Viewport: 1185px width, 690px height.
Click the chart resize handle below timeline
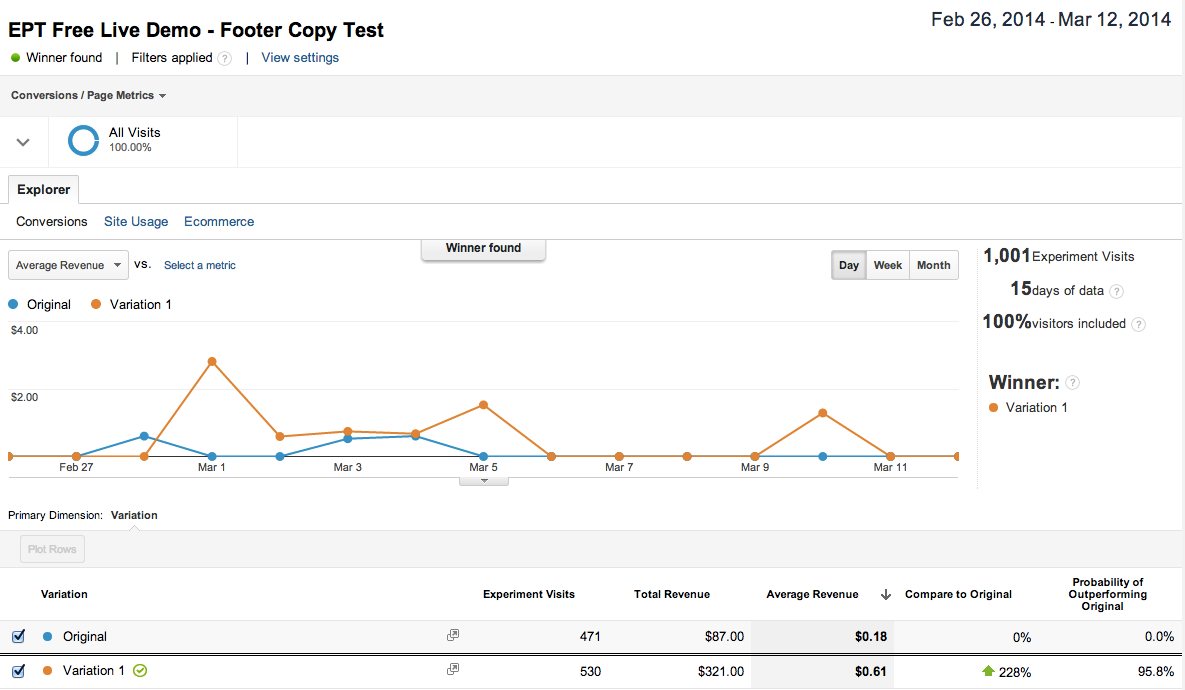pos(484,481)
